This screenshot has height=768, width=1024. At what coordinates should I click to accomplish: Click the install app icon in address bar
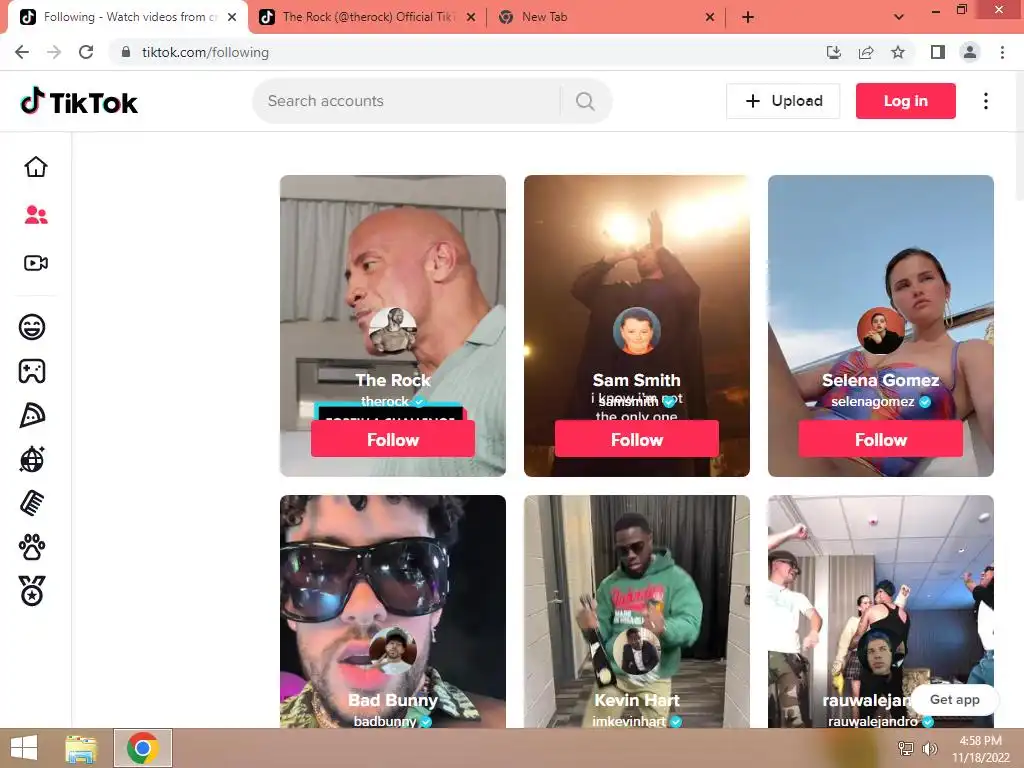(x=833, y=52)
